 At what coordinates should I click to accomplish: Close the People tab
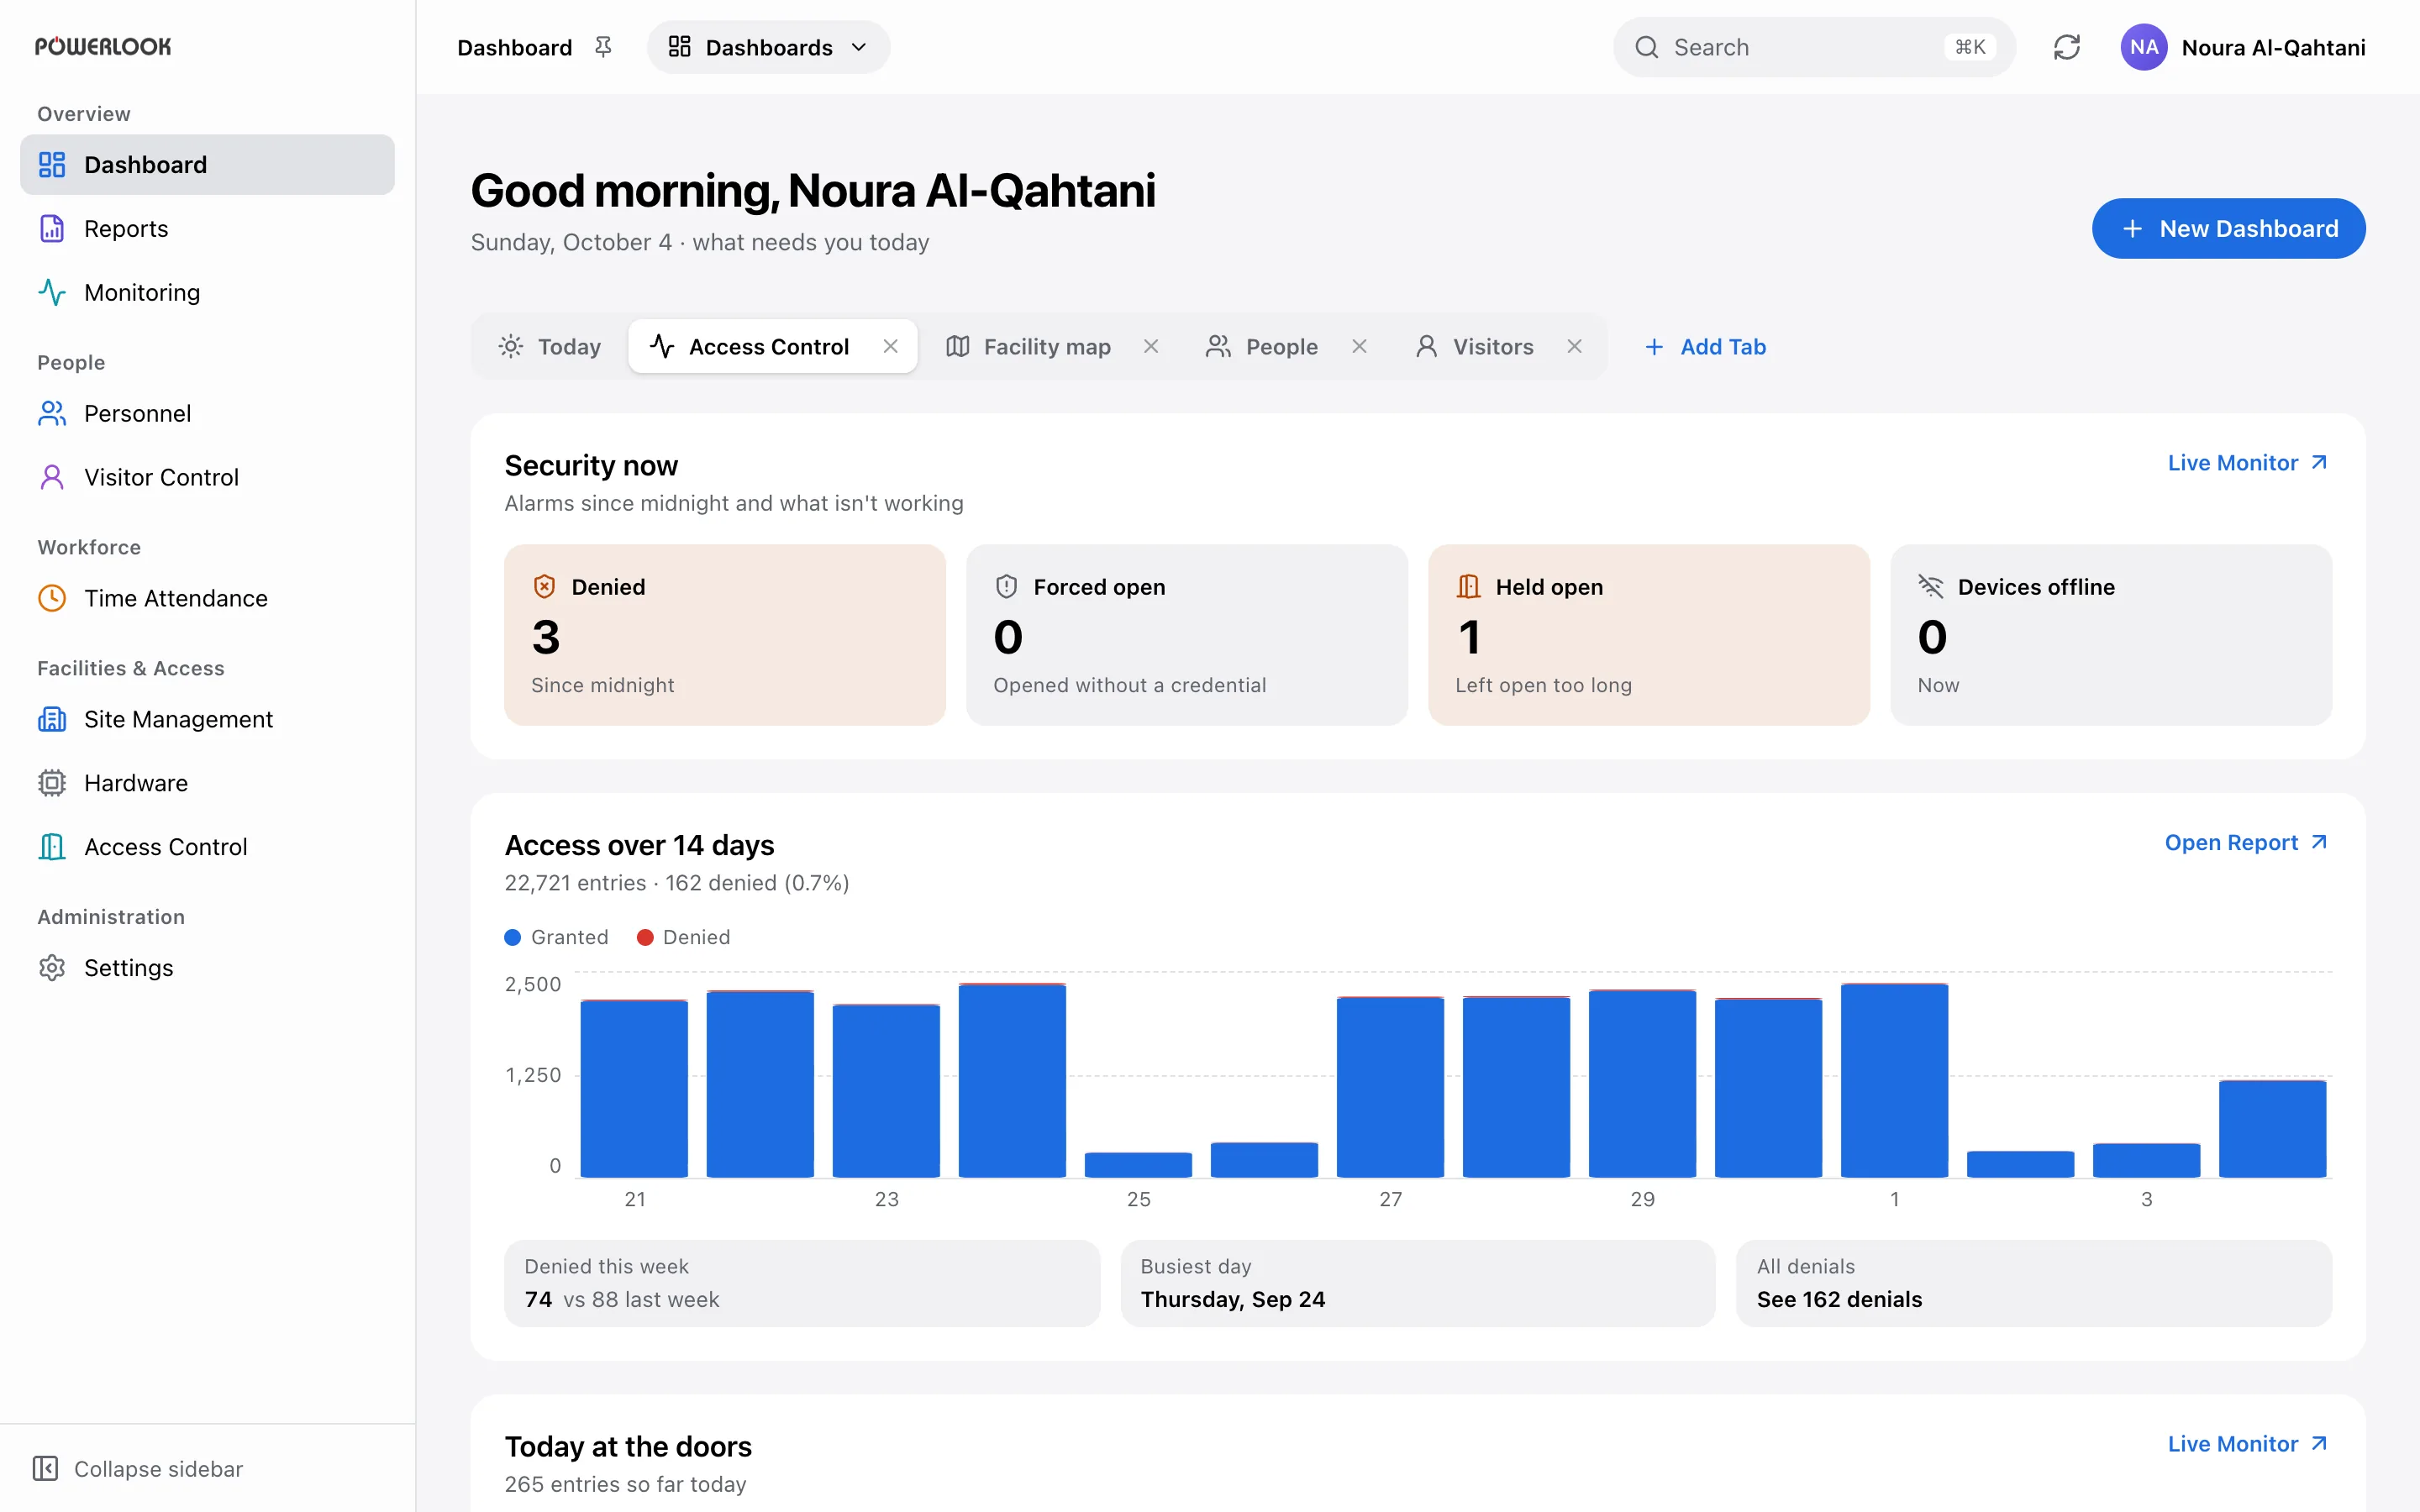click(1359, 346)
